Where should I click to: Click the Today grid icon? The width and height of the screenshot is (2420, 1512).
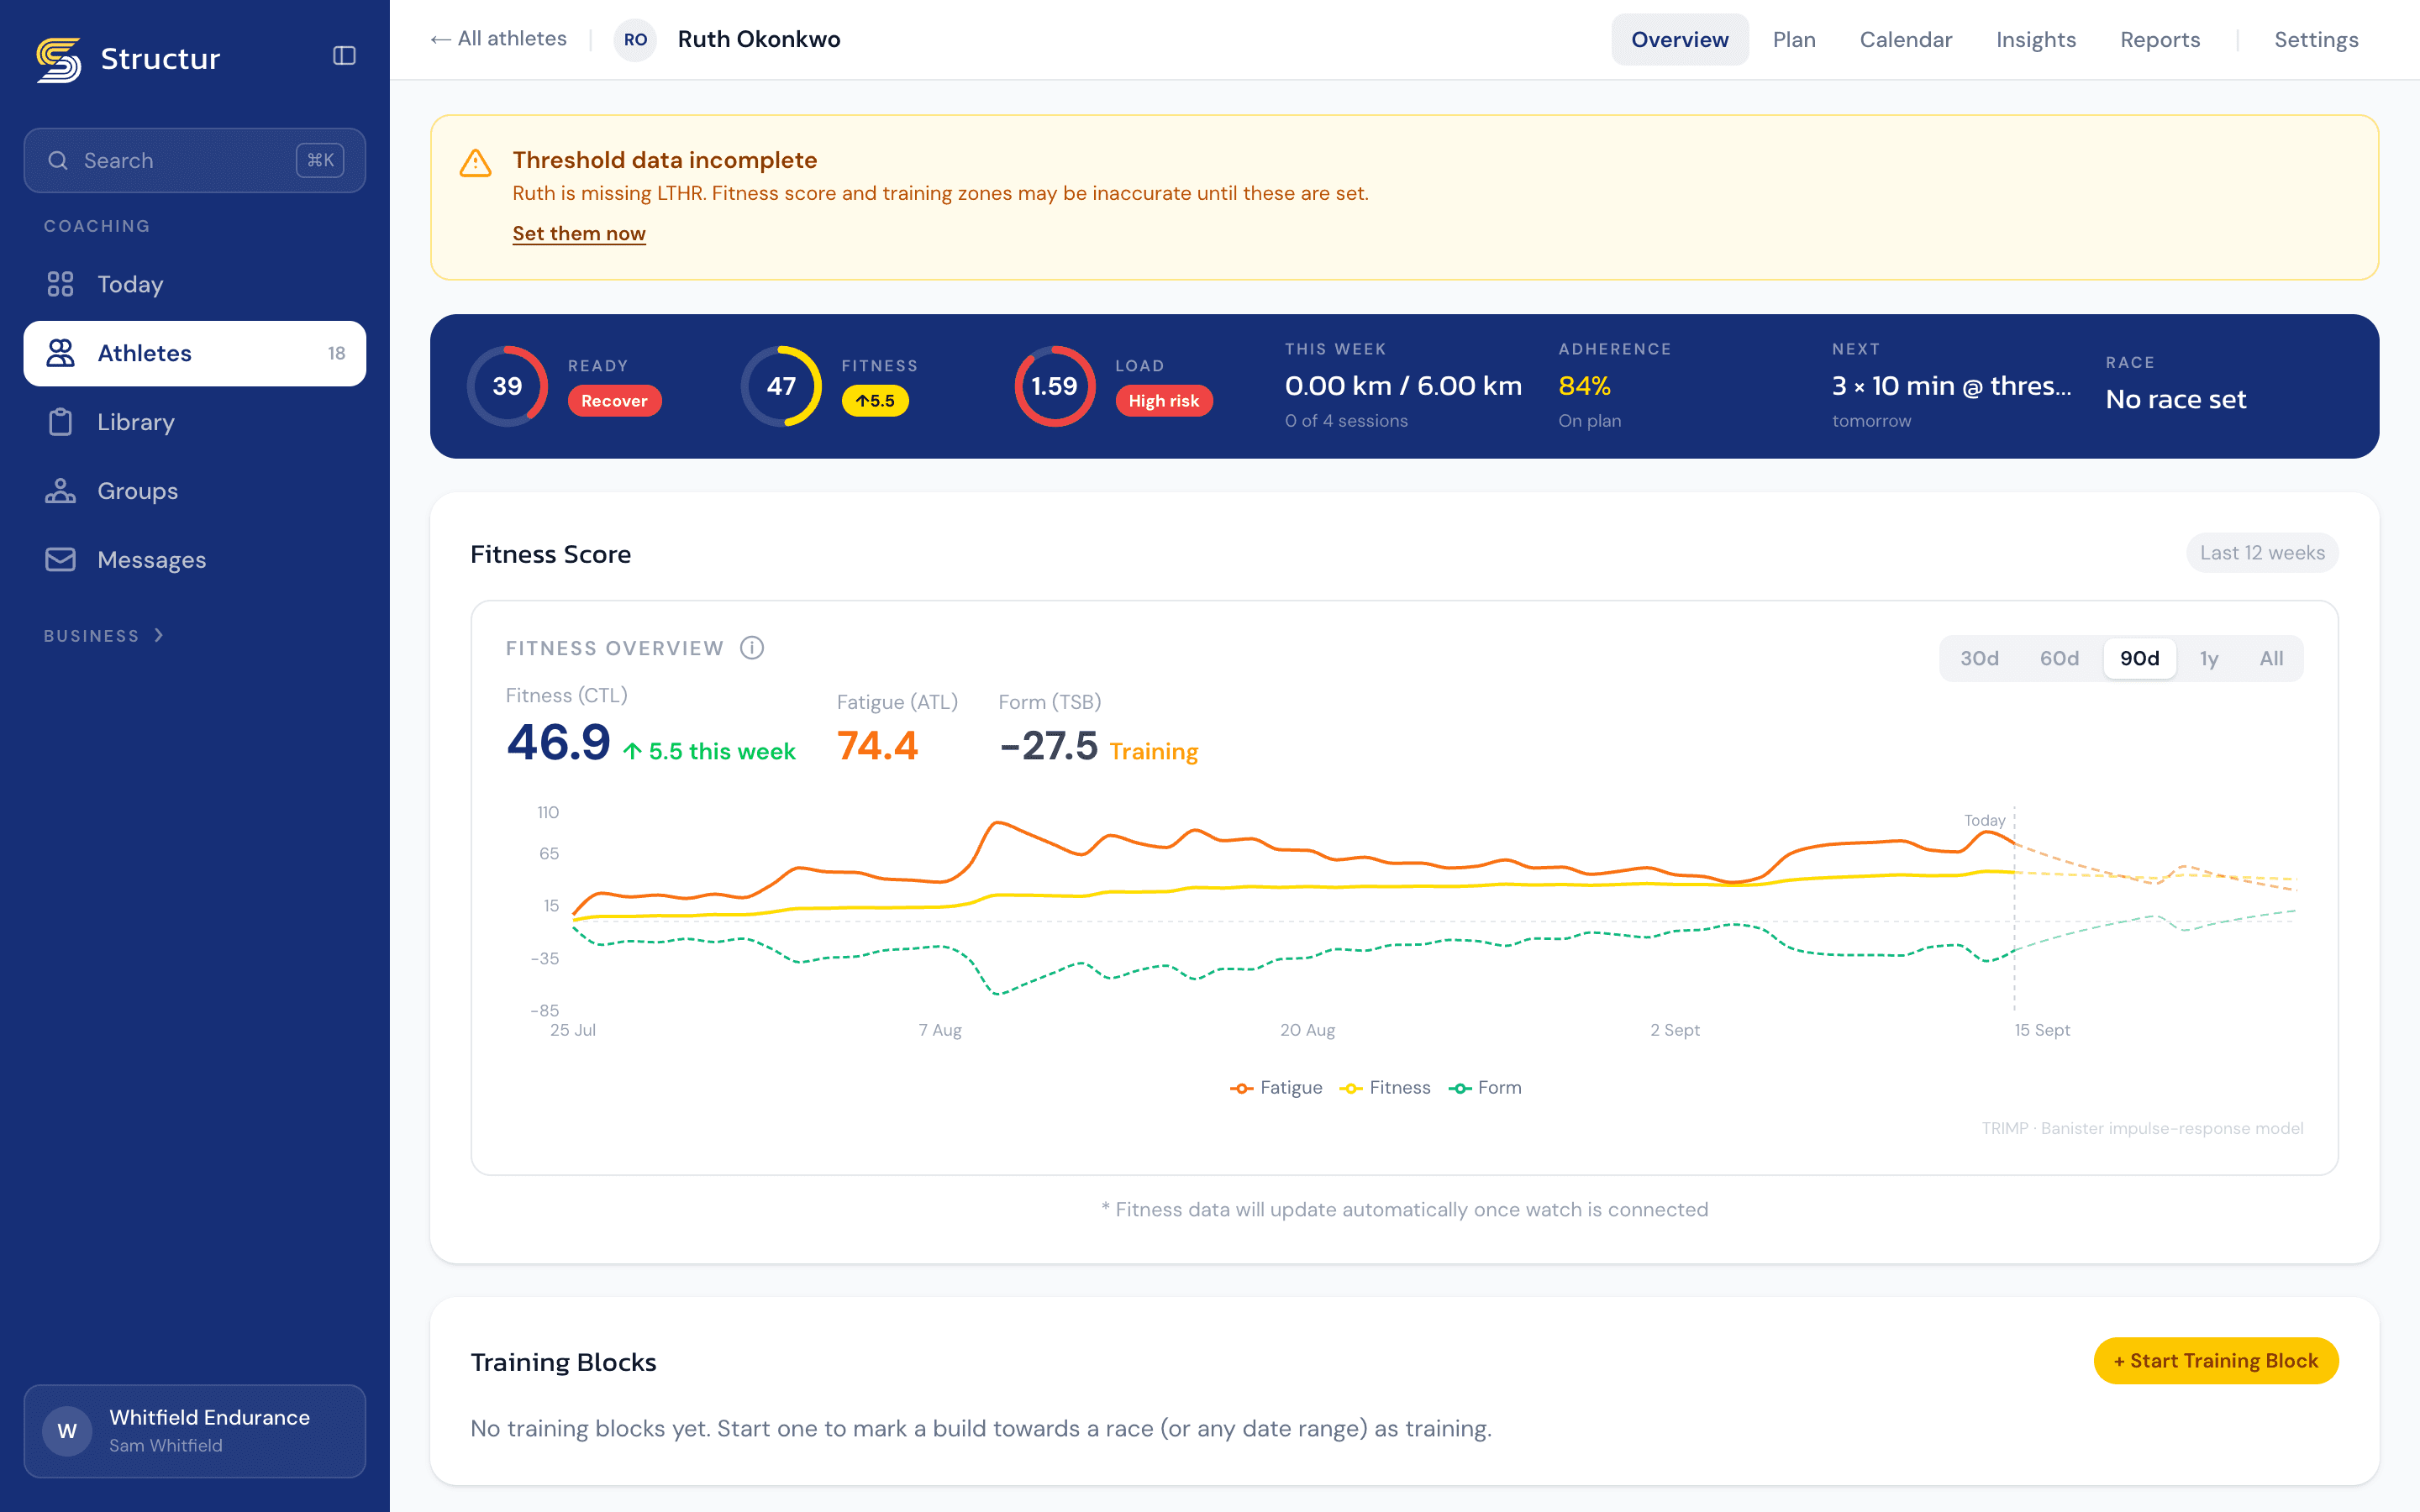tap(60, 284)
